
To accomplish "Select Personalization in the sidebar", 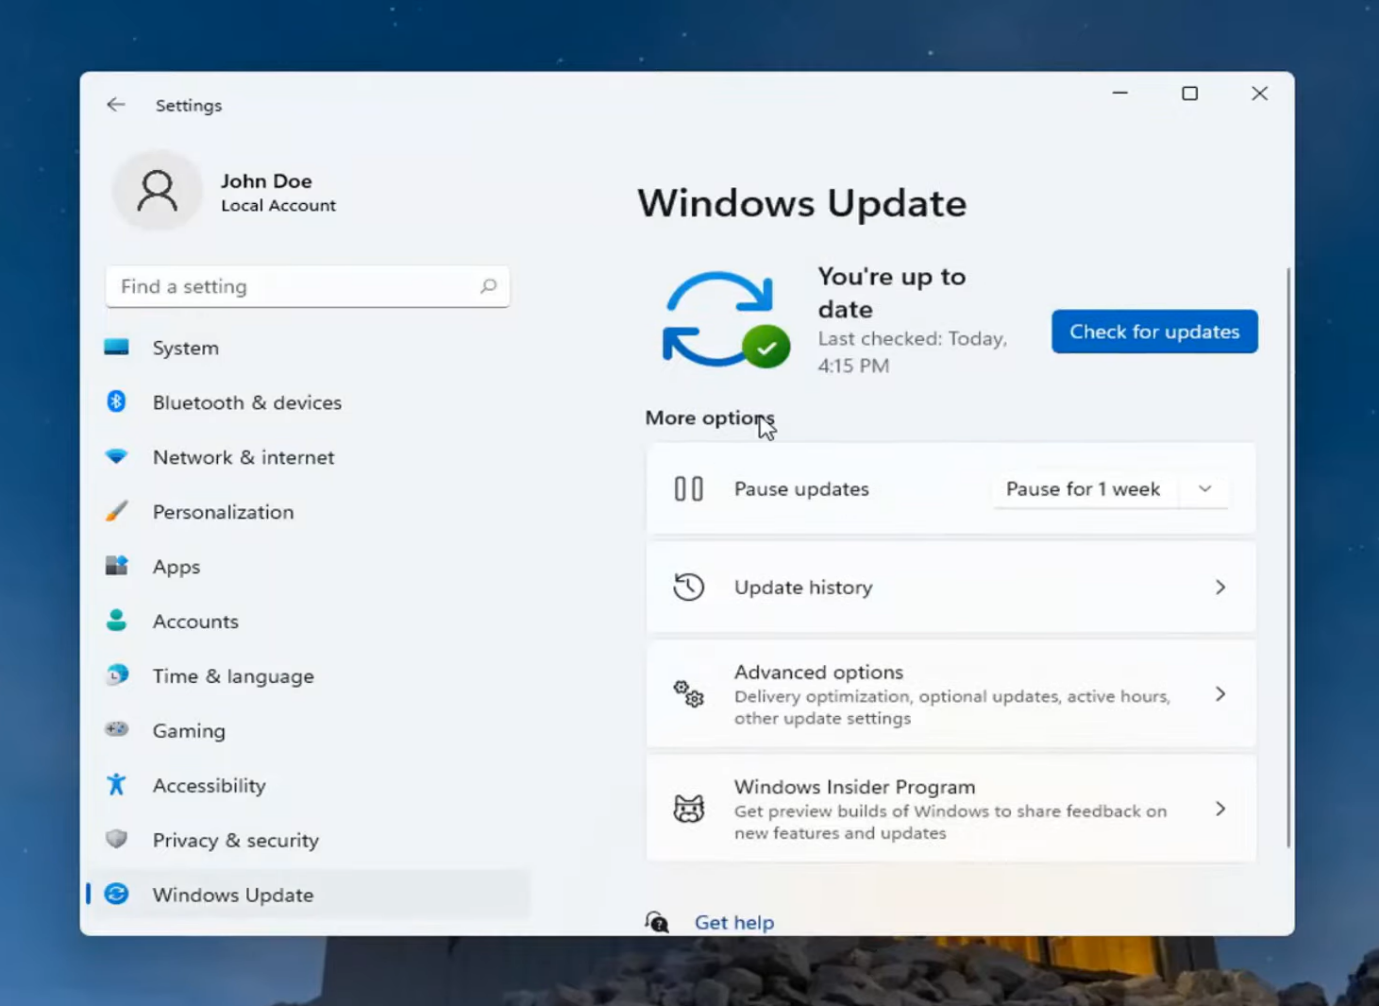I will click(309, 511).
